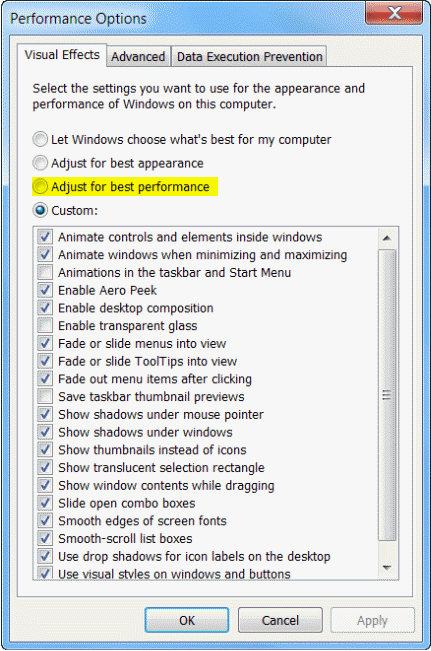Select Adjust for best appearance option
The image size is (431, 651).
click(x=40, y=163)
